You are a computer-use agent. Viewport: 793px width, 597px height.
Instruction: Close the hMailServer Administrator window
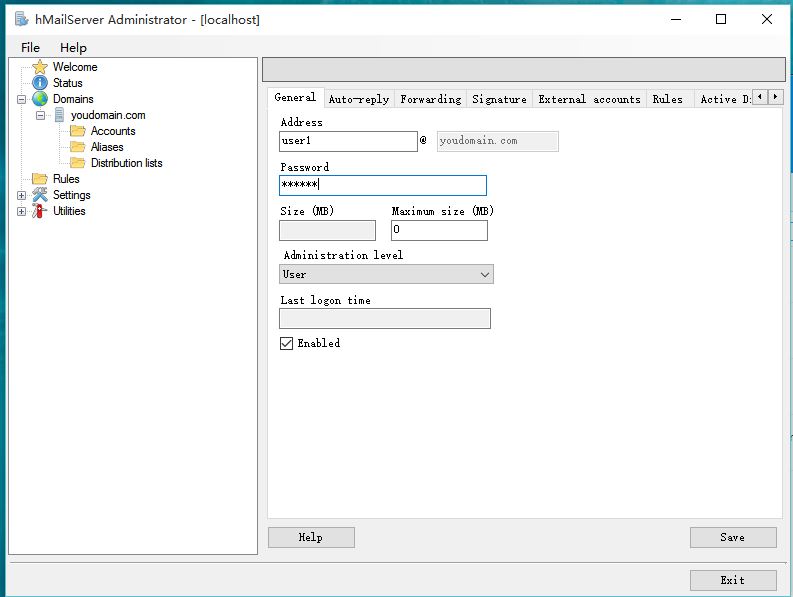767,19
